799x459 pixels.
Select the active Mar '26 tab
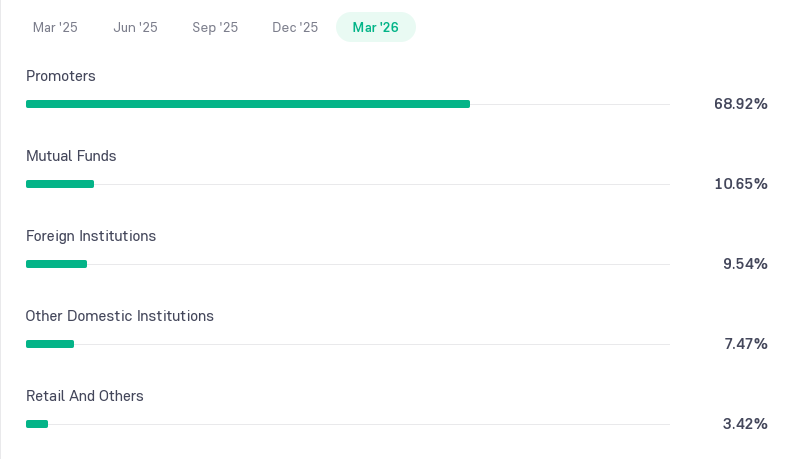coord(376,27)
